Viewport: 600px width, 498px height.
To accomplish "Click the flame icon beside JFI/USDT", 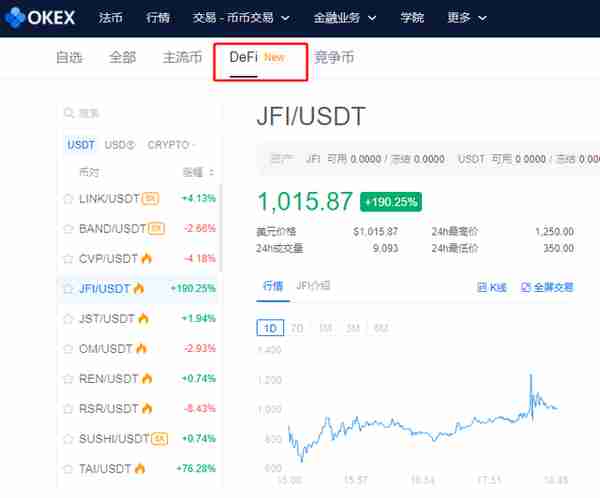I will coord(139,288).
